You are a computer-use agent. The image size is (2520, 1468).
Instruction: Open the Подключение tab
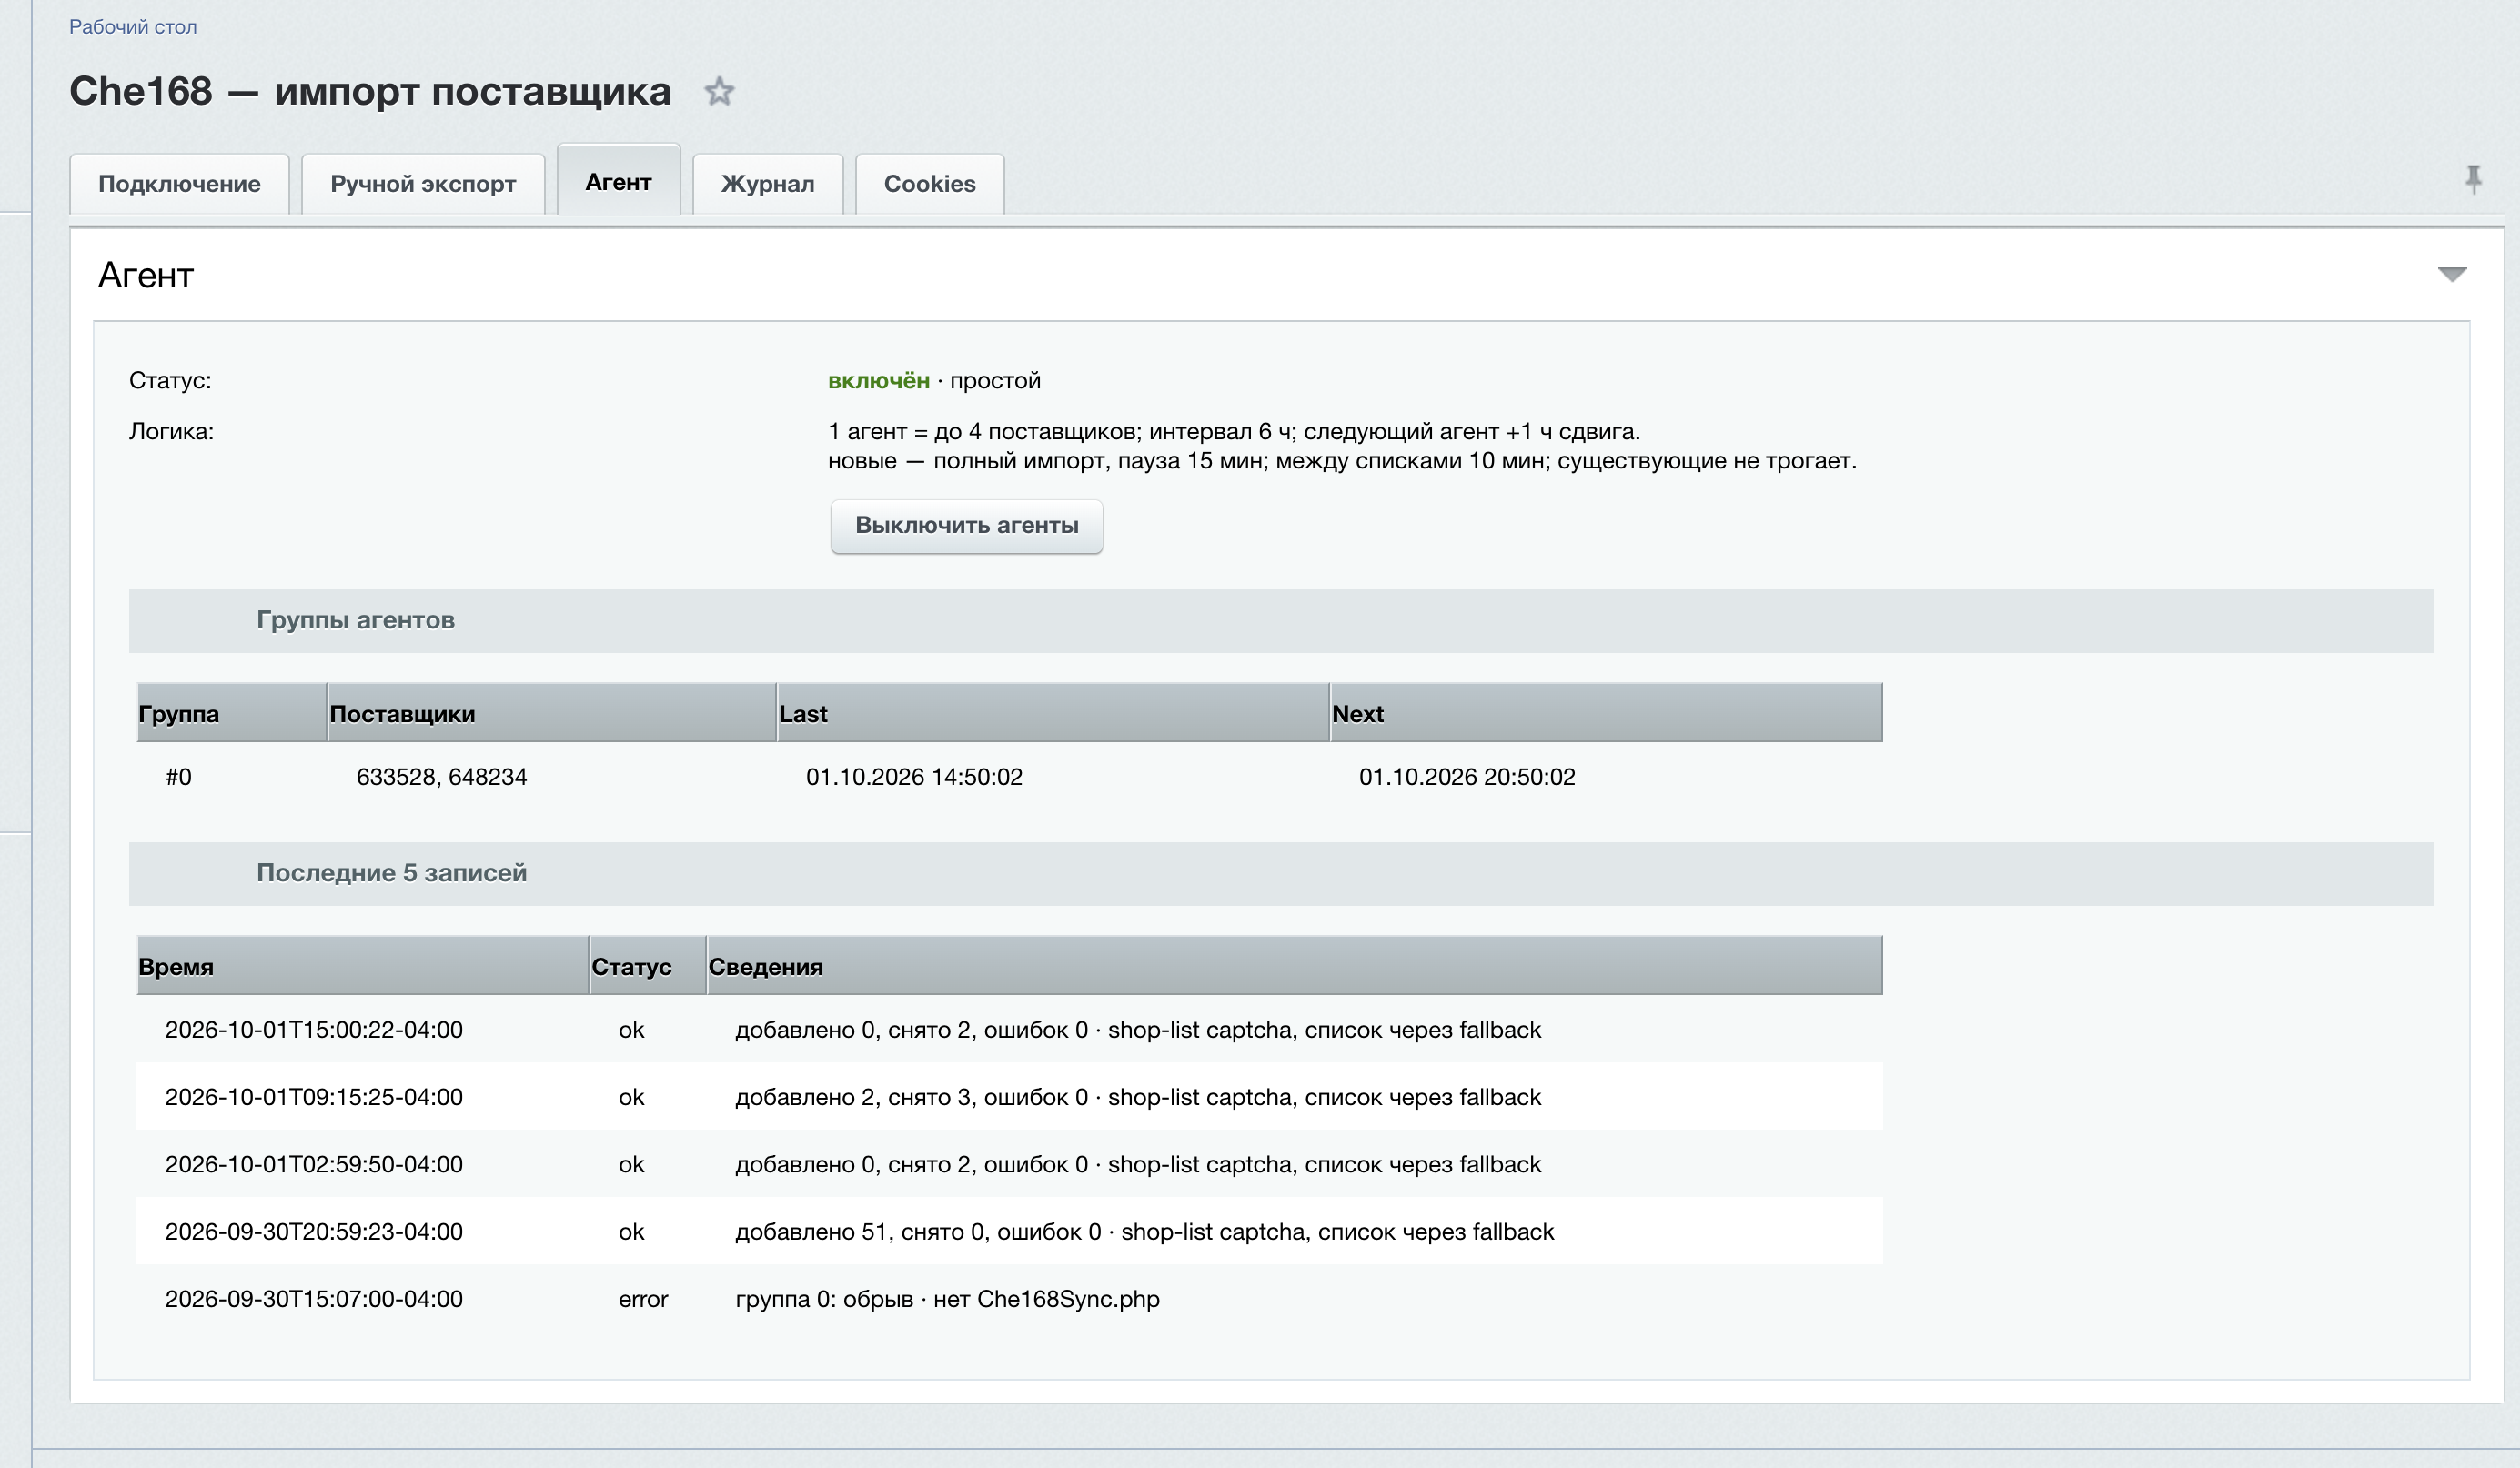[x=179, y=184]
